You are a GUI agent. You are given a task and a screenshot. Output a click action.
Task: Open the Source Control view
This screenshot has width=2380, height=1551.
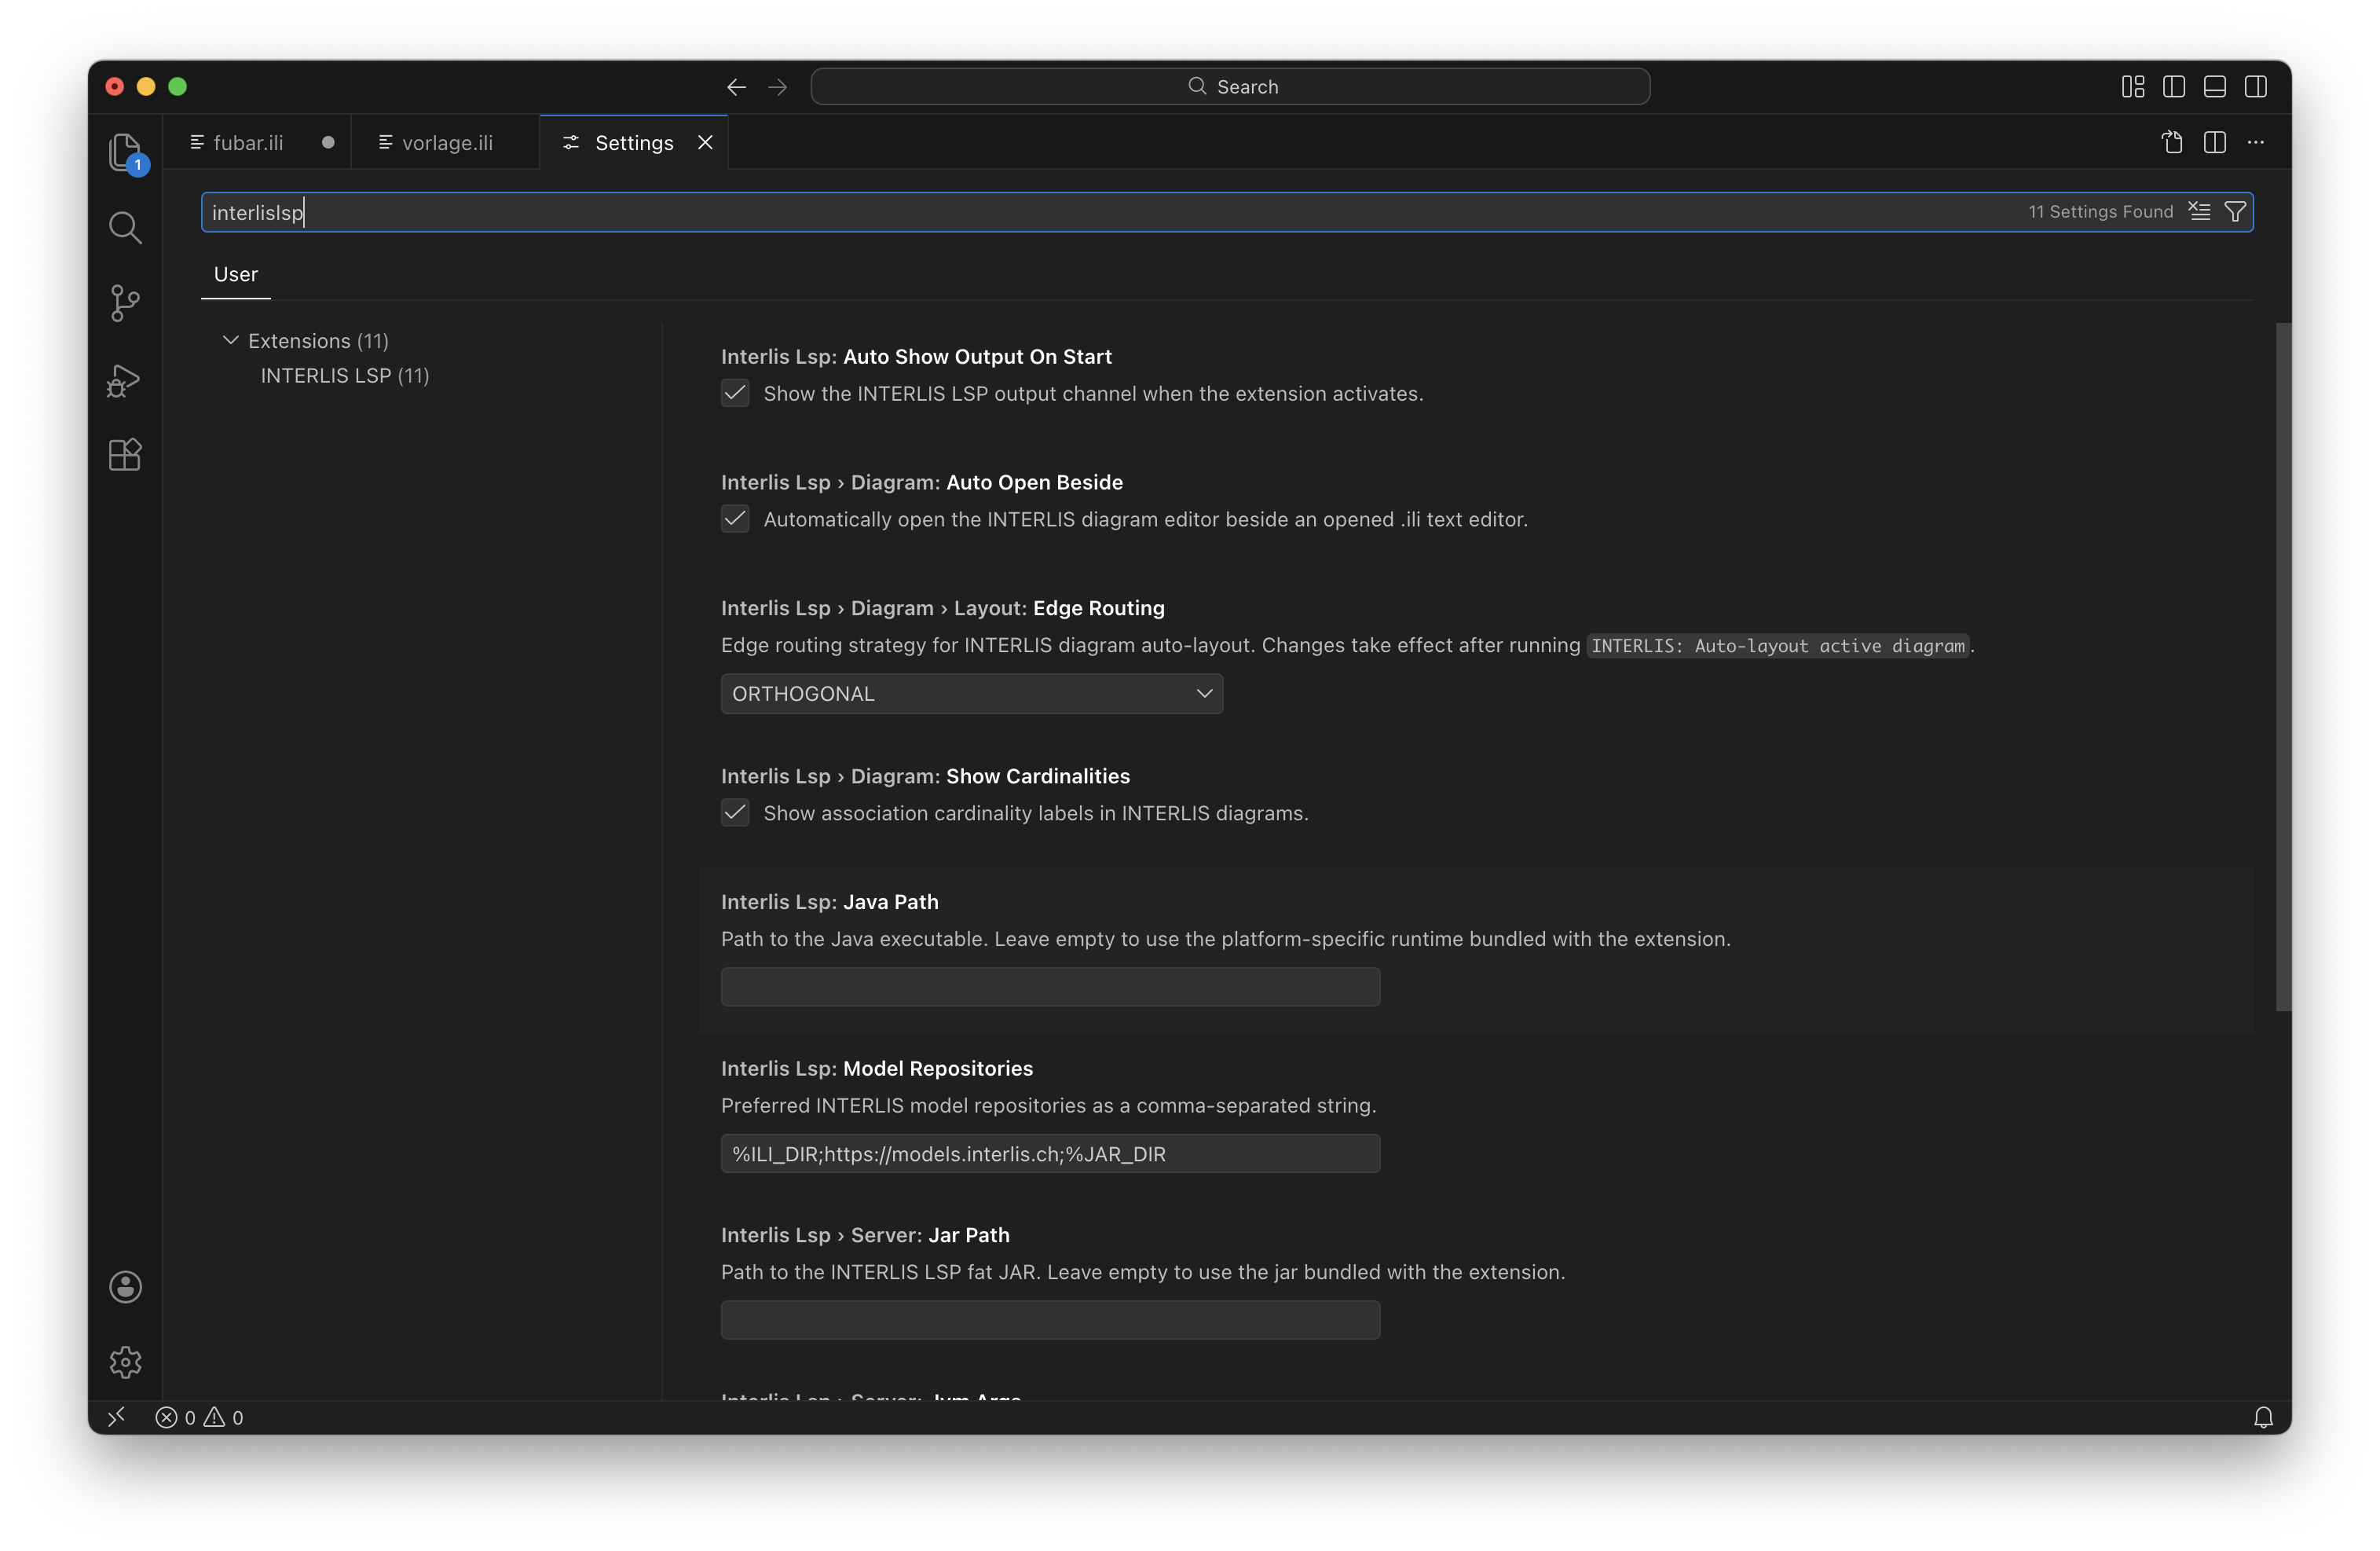coord(125,304)
